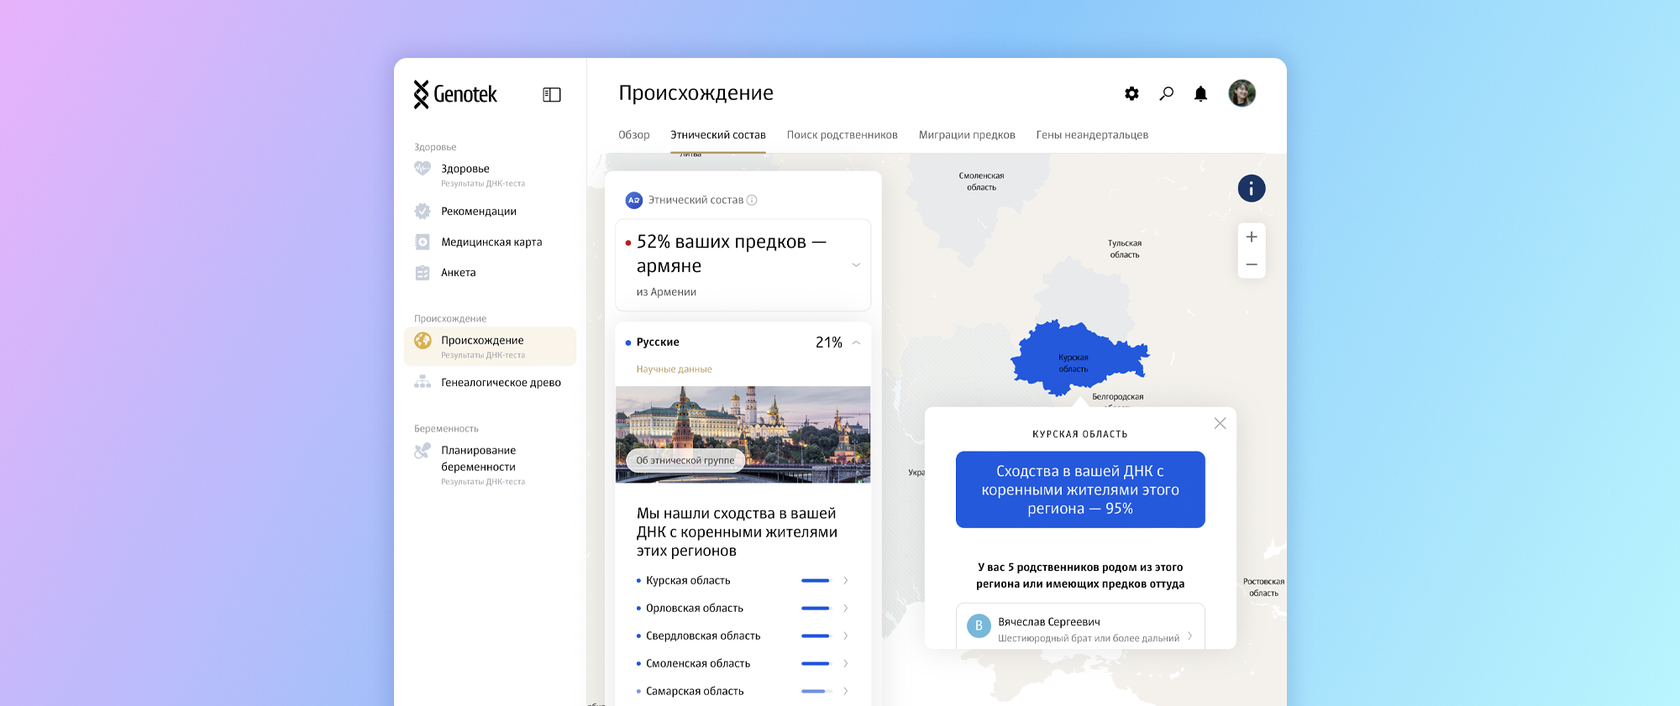The width and height of the screenshot is (1680, 706).
Task: Click the Генеалогическое древо tree icon
Action: pyautogui.click(x=423, y=382)
